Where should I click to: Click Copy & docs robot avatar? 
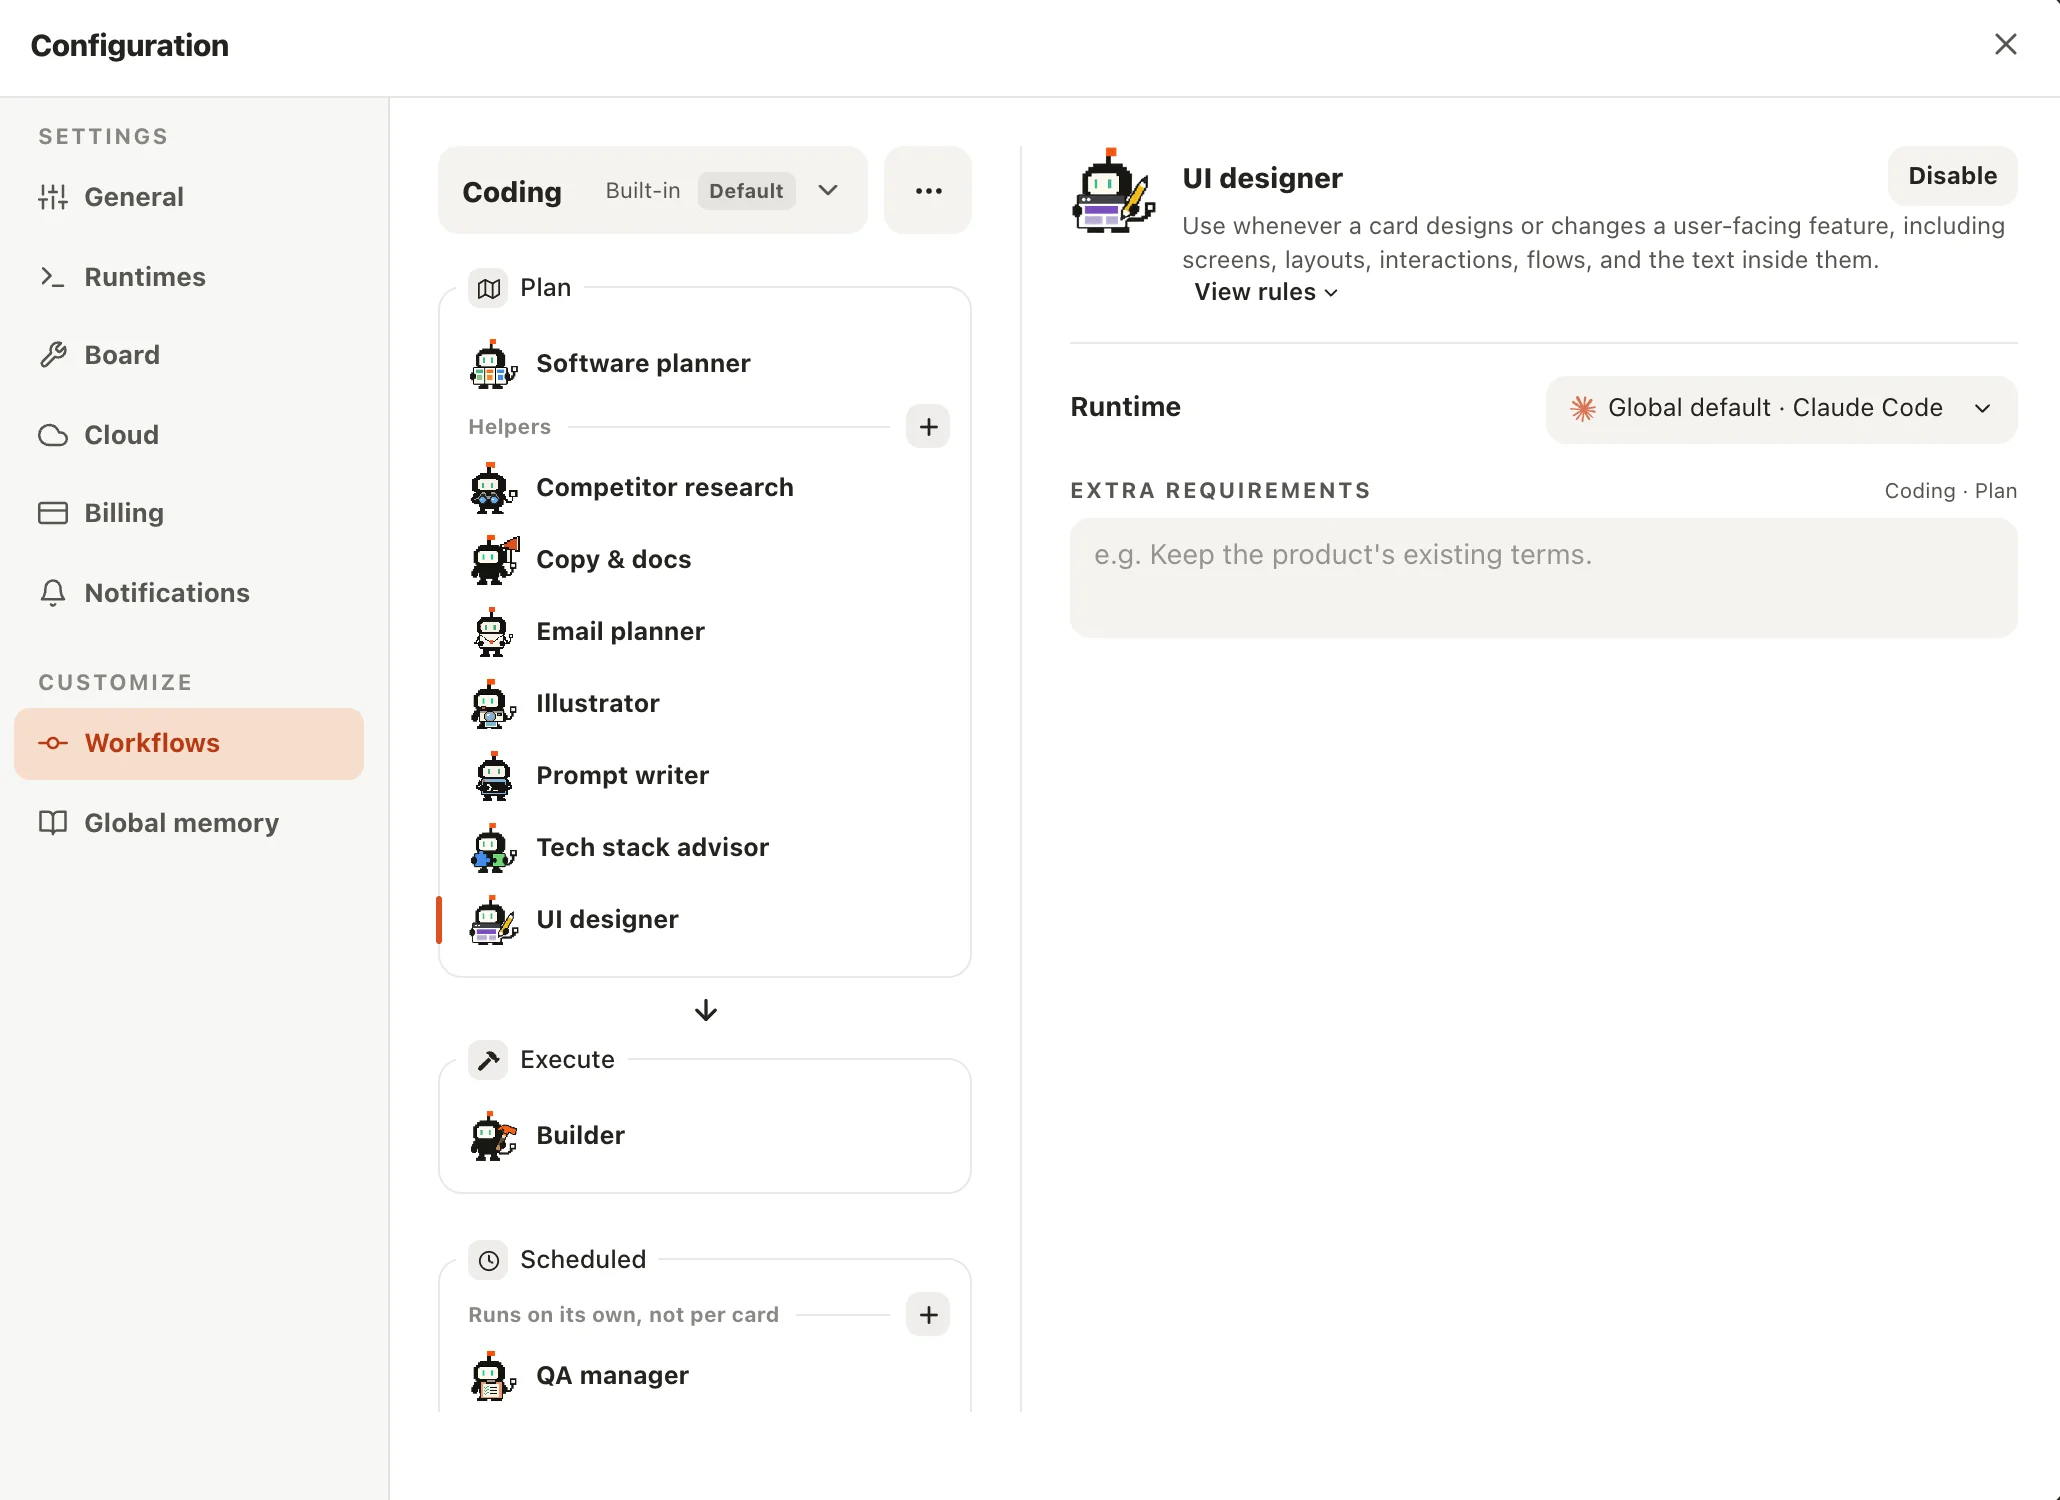[494, 560]
